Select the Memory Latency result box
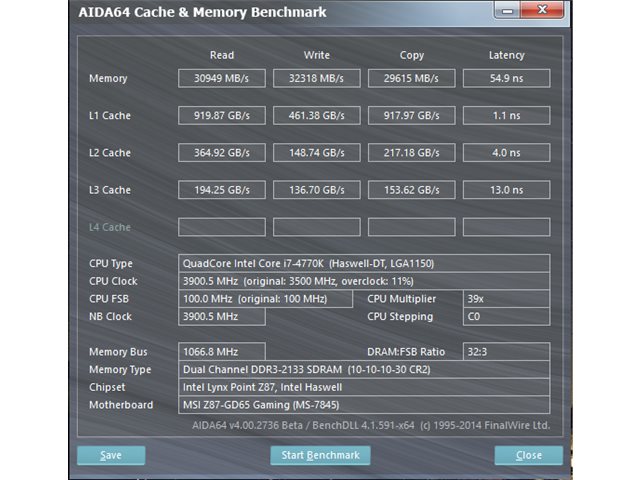 point(507,78)
